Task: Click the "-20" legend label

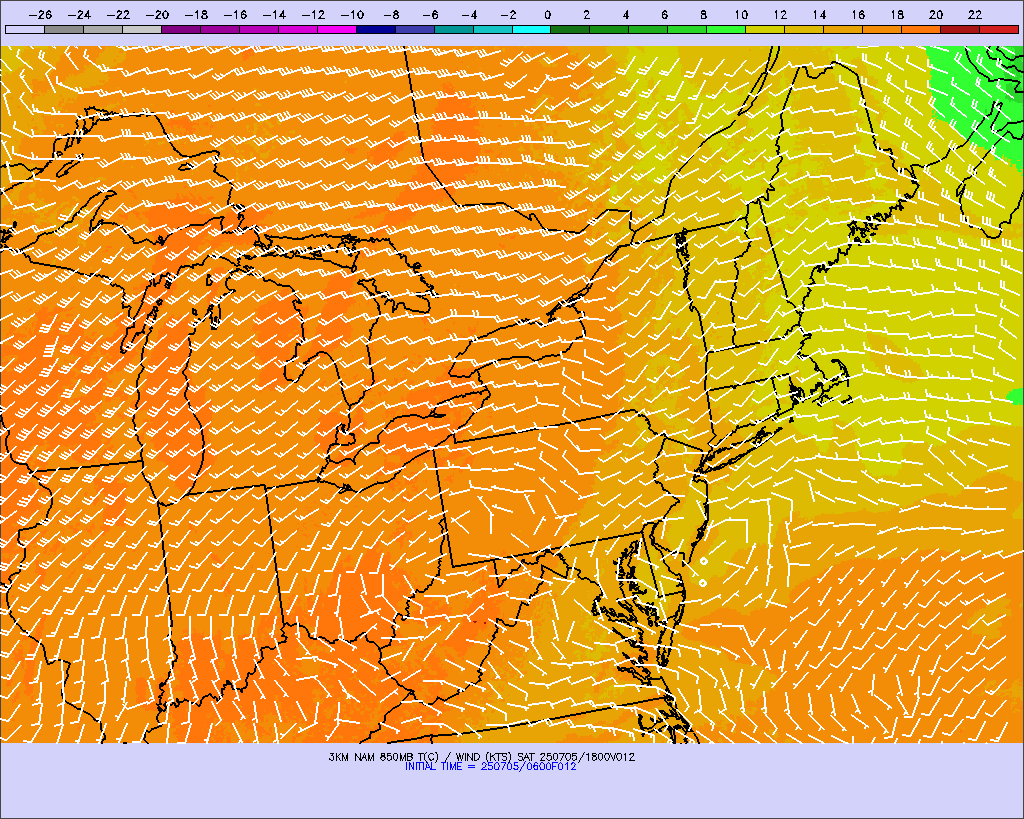Action: point(157,14)
